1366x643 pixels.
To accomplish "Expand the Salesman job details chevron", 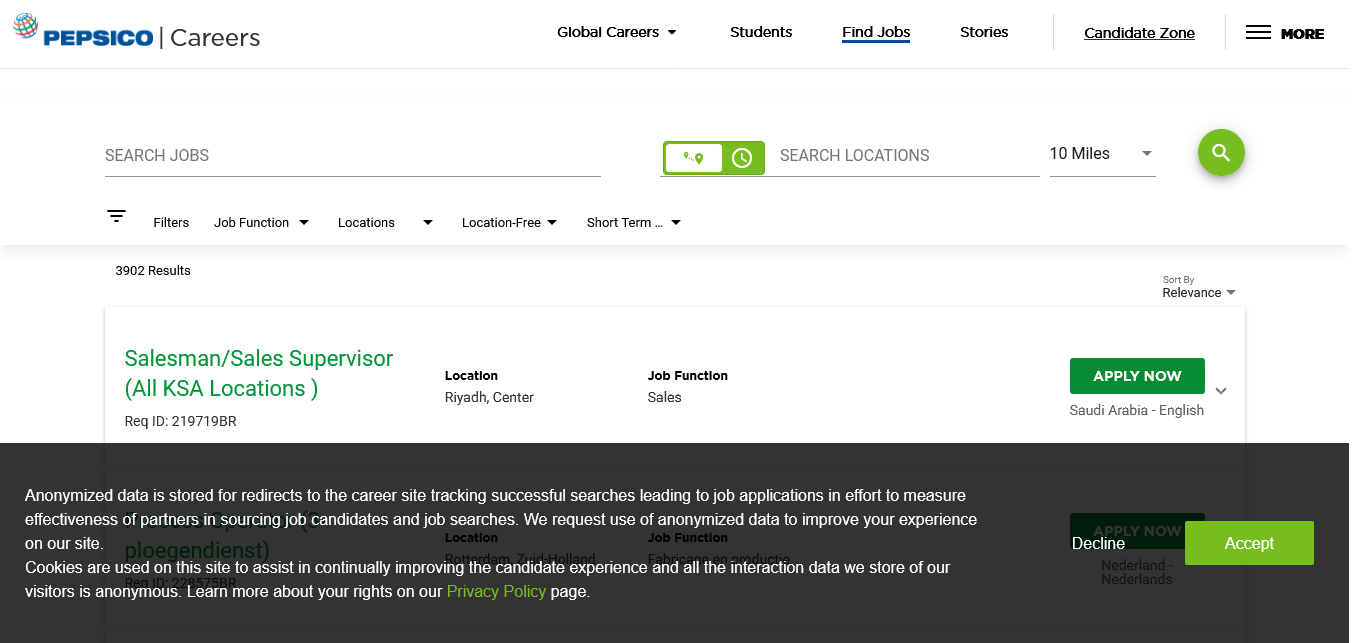I will pyautogui.click(x=1221, y=391).
